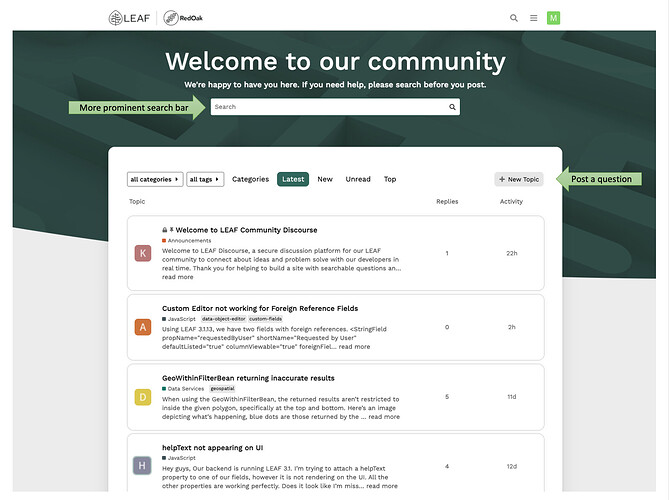Click into the banner Search field
The height and width of the screenshot is (500, 669).
[x=335, y=107]
